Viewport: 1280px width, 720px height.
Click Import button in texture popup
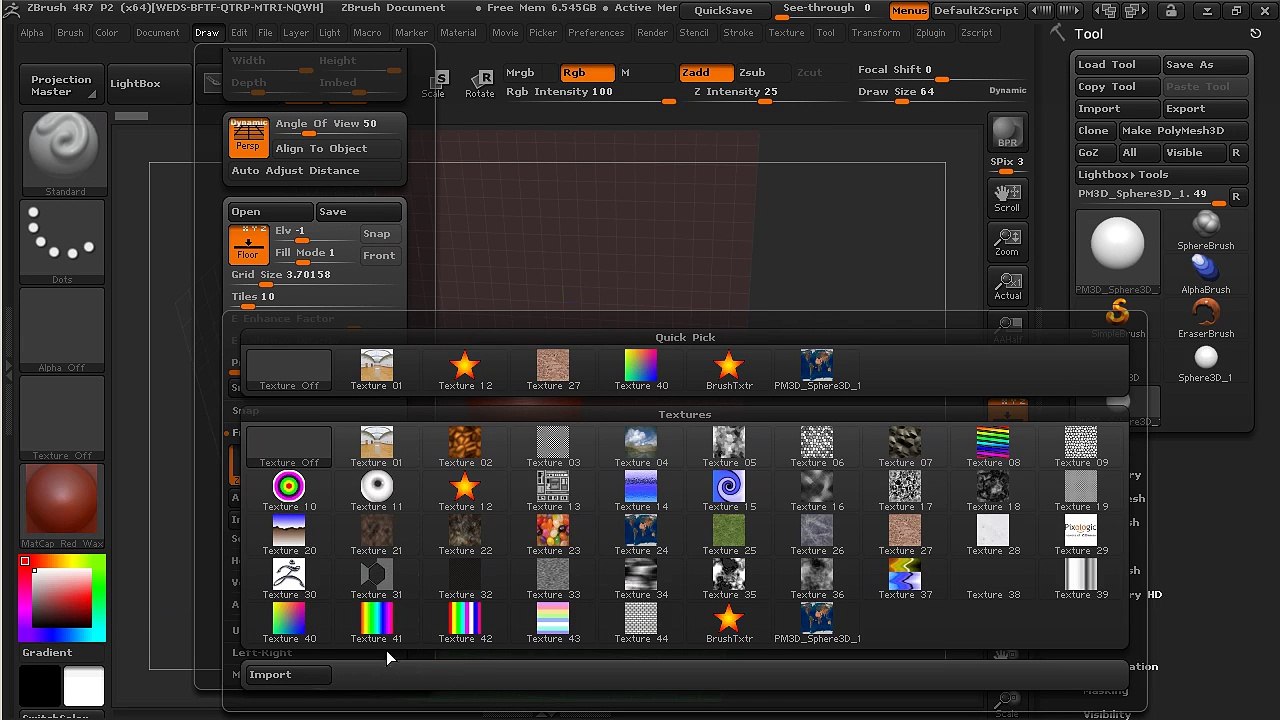pos(288,675)
